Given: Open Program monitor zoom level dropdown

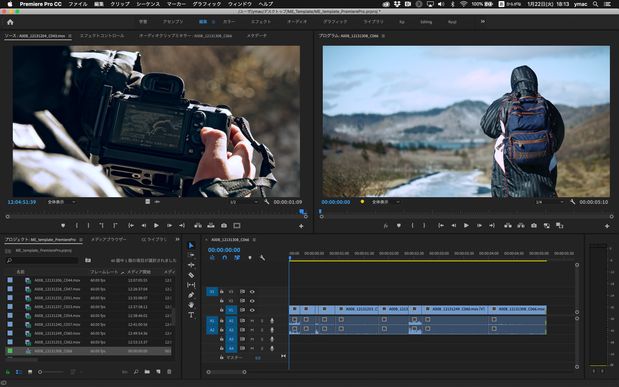Looking at the screenshot, I should click(386, 202).
